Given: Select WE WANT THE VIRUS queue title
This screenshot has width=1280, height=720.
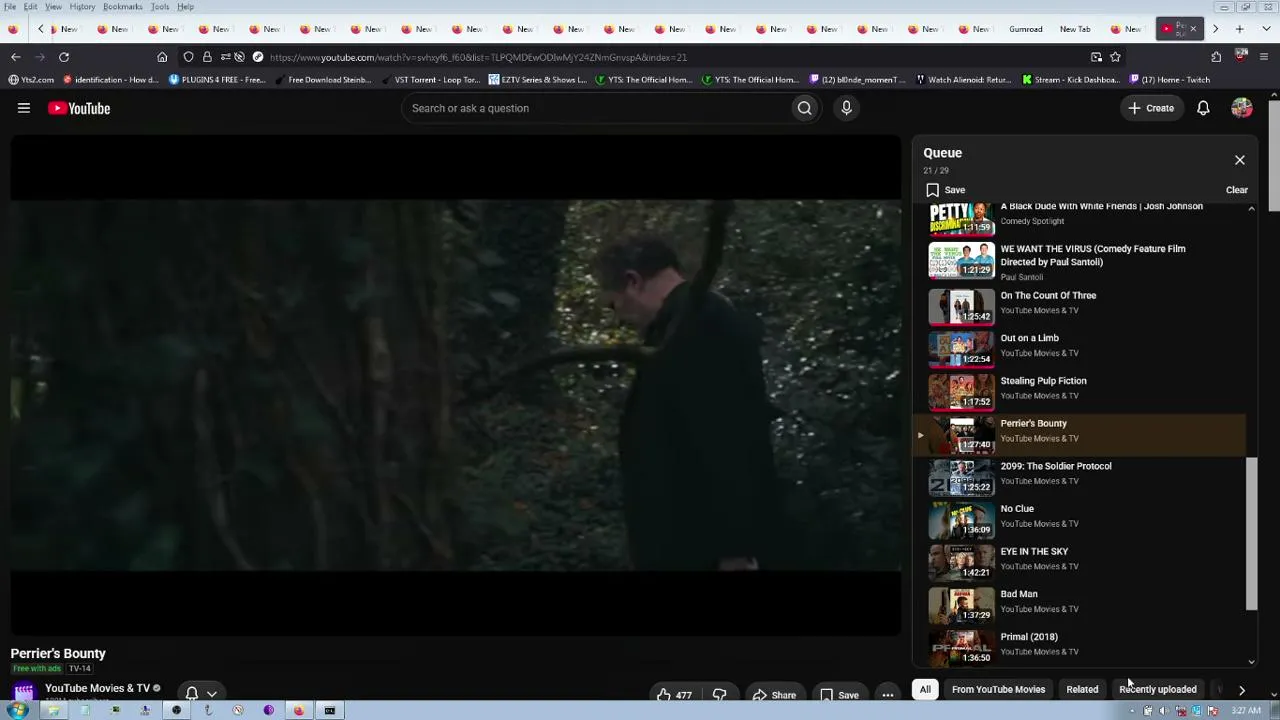Looking at the screenshot, I should [x=1093, y=256].
